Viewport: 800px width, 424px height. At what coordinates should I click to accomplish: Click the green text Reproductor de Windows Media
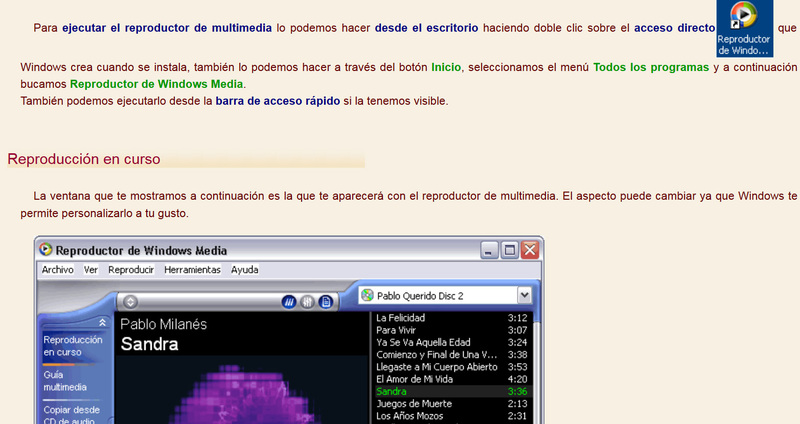pos(157,84)
